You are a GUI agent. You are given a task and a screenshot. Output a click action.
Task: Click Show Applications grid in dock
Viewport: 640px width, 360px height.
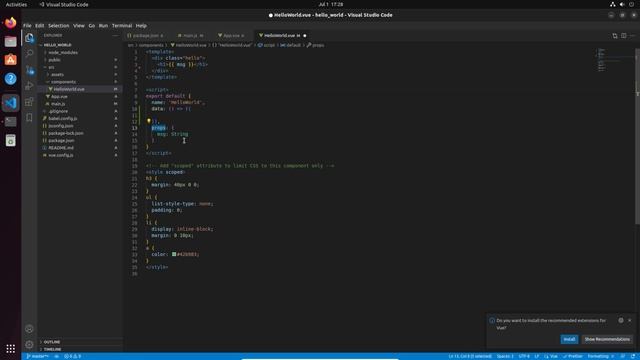coord(11,349)
